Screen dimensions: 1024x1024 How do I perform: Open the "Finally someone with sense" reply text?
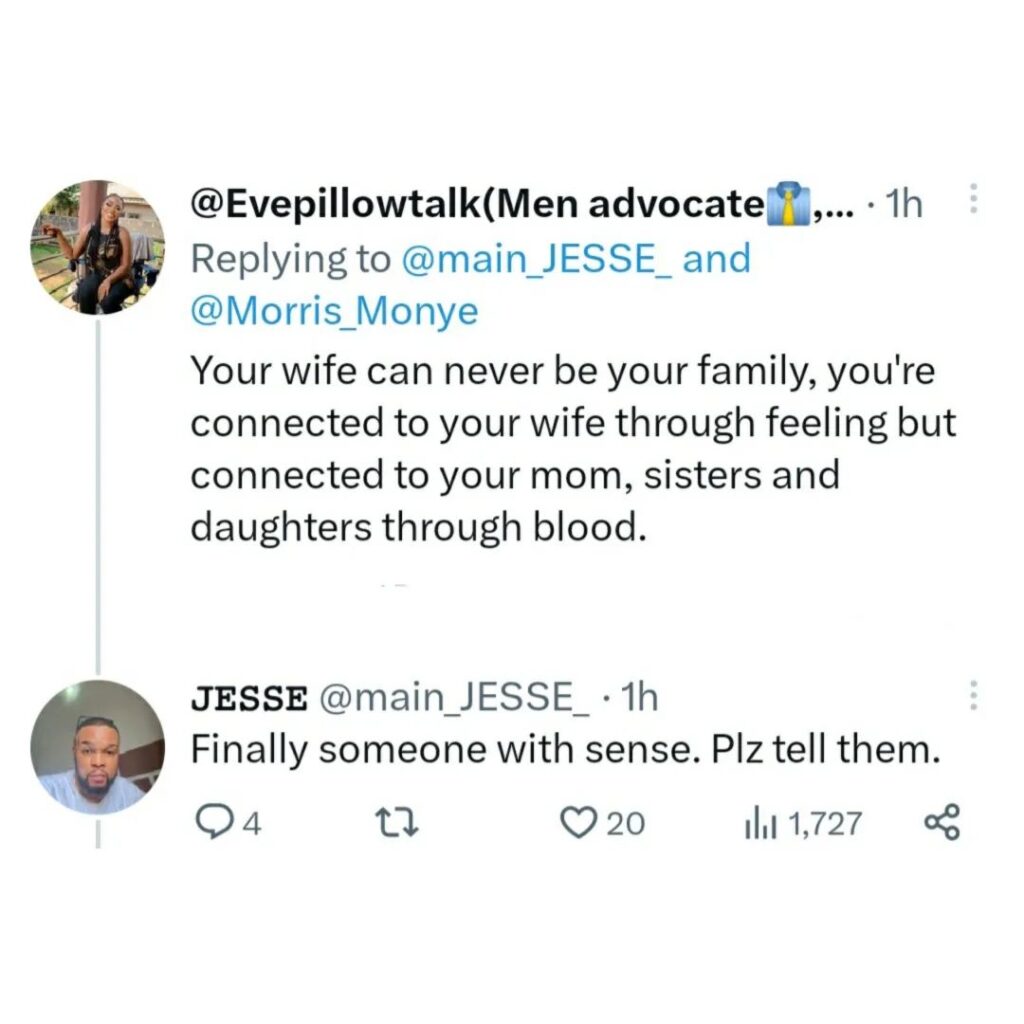click(x=566, y=750)
